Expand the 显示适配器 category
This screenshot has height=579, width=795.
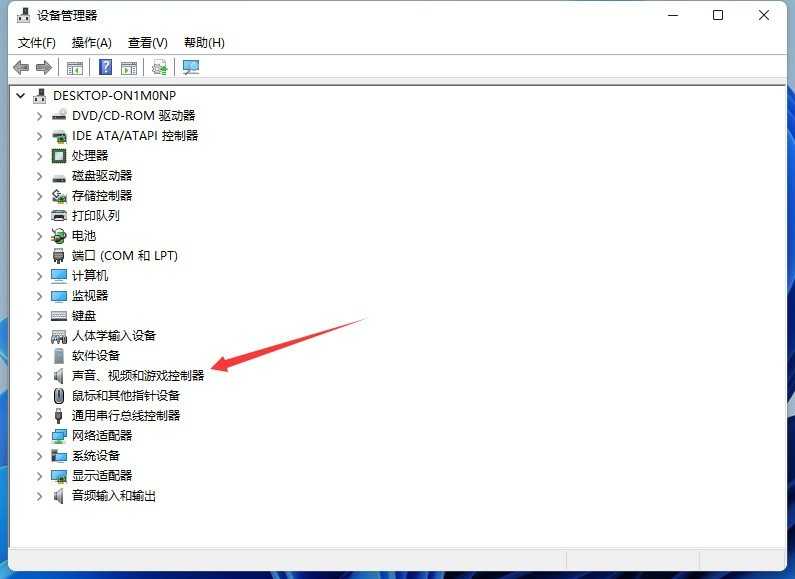click(40, 476)
